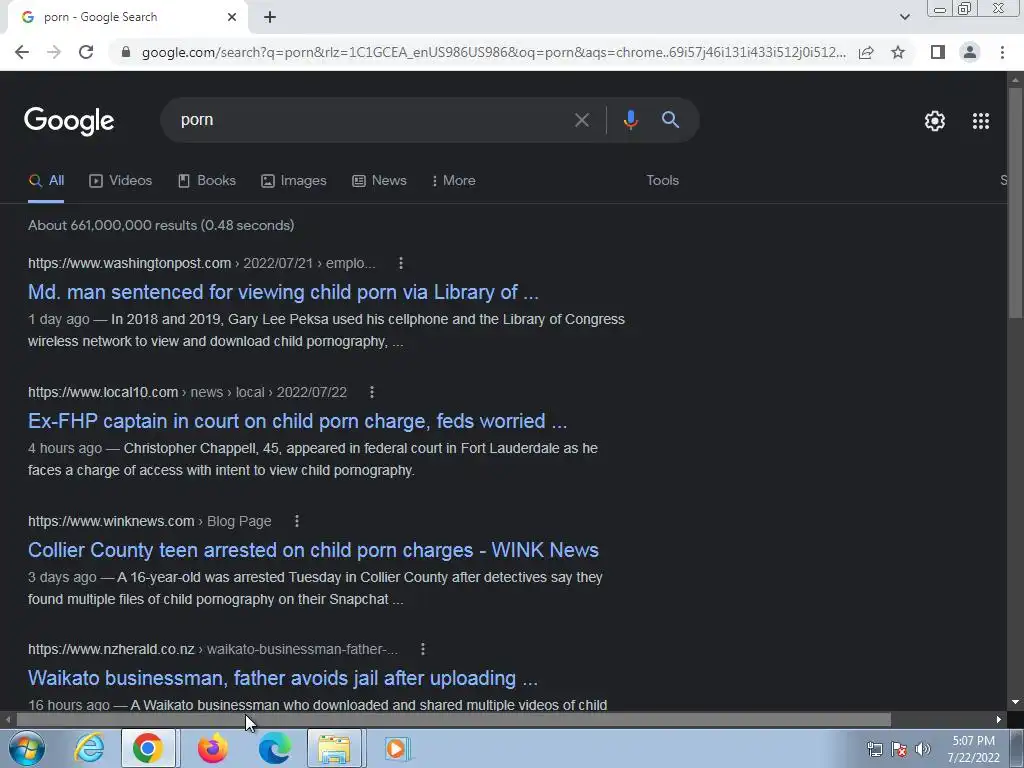The width and height of the screenshot is (1024, 768).
Task: Open Chrome profile avatar
Action: pyautogui.click(x=970, y=52)
